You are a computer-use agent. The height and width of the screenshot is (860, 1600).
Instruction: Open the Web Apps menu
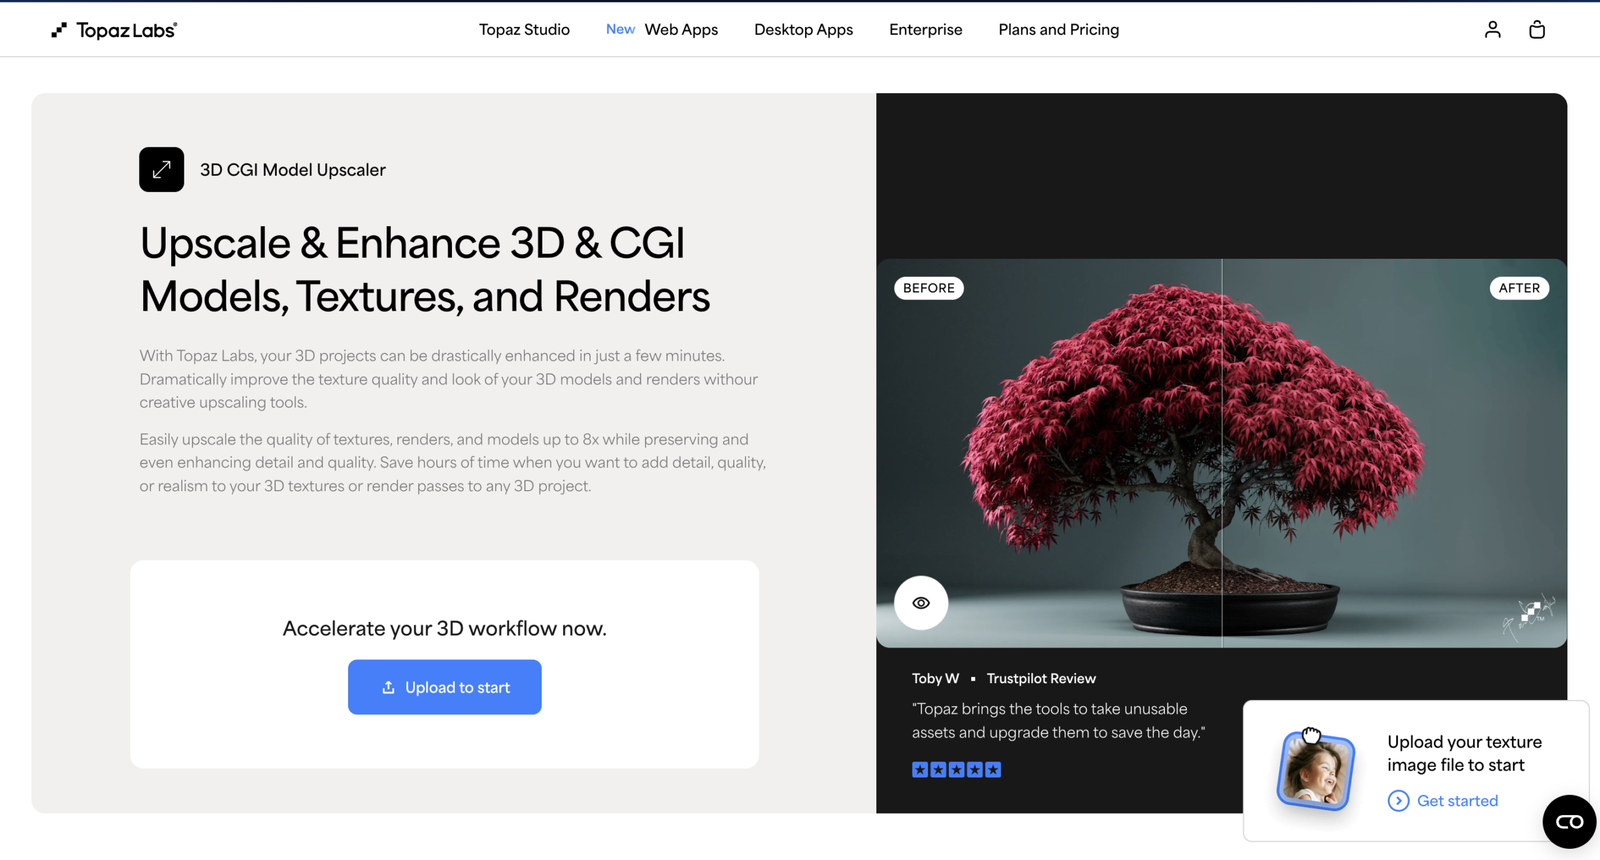[x=681, y=30]
